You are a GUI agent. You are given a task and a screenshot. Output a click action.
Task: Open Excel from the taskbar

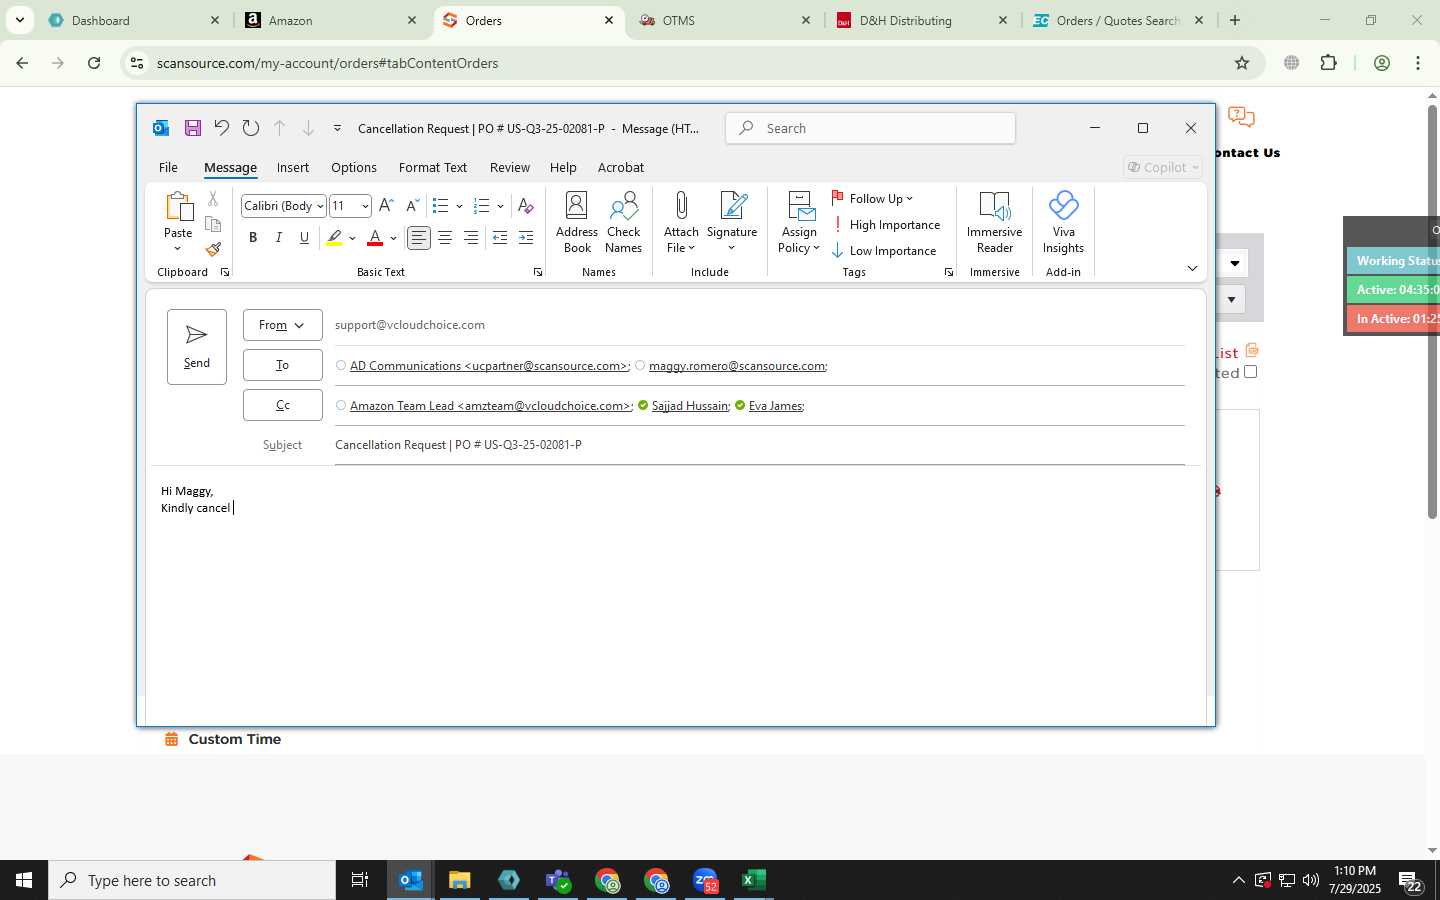[x=753, y=880]
